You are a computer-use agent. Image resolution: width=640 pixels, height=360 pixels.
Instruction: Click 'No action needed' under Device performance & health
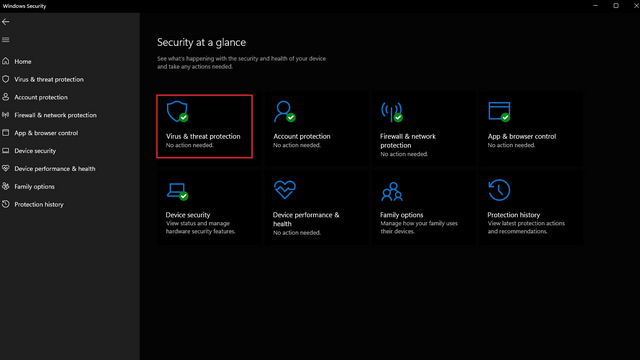[x=297, y=233]
